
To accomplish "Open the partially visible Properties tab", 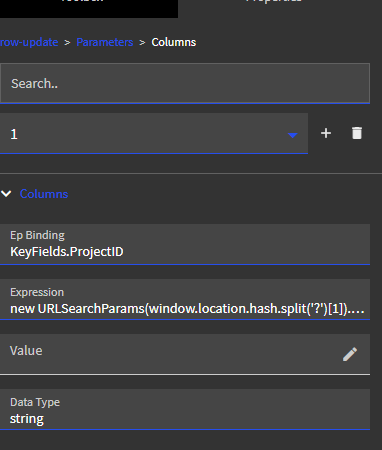I will [273, 1].
